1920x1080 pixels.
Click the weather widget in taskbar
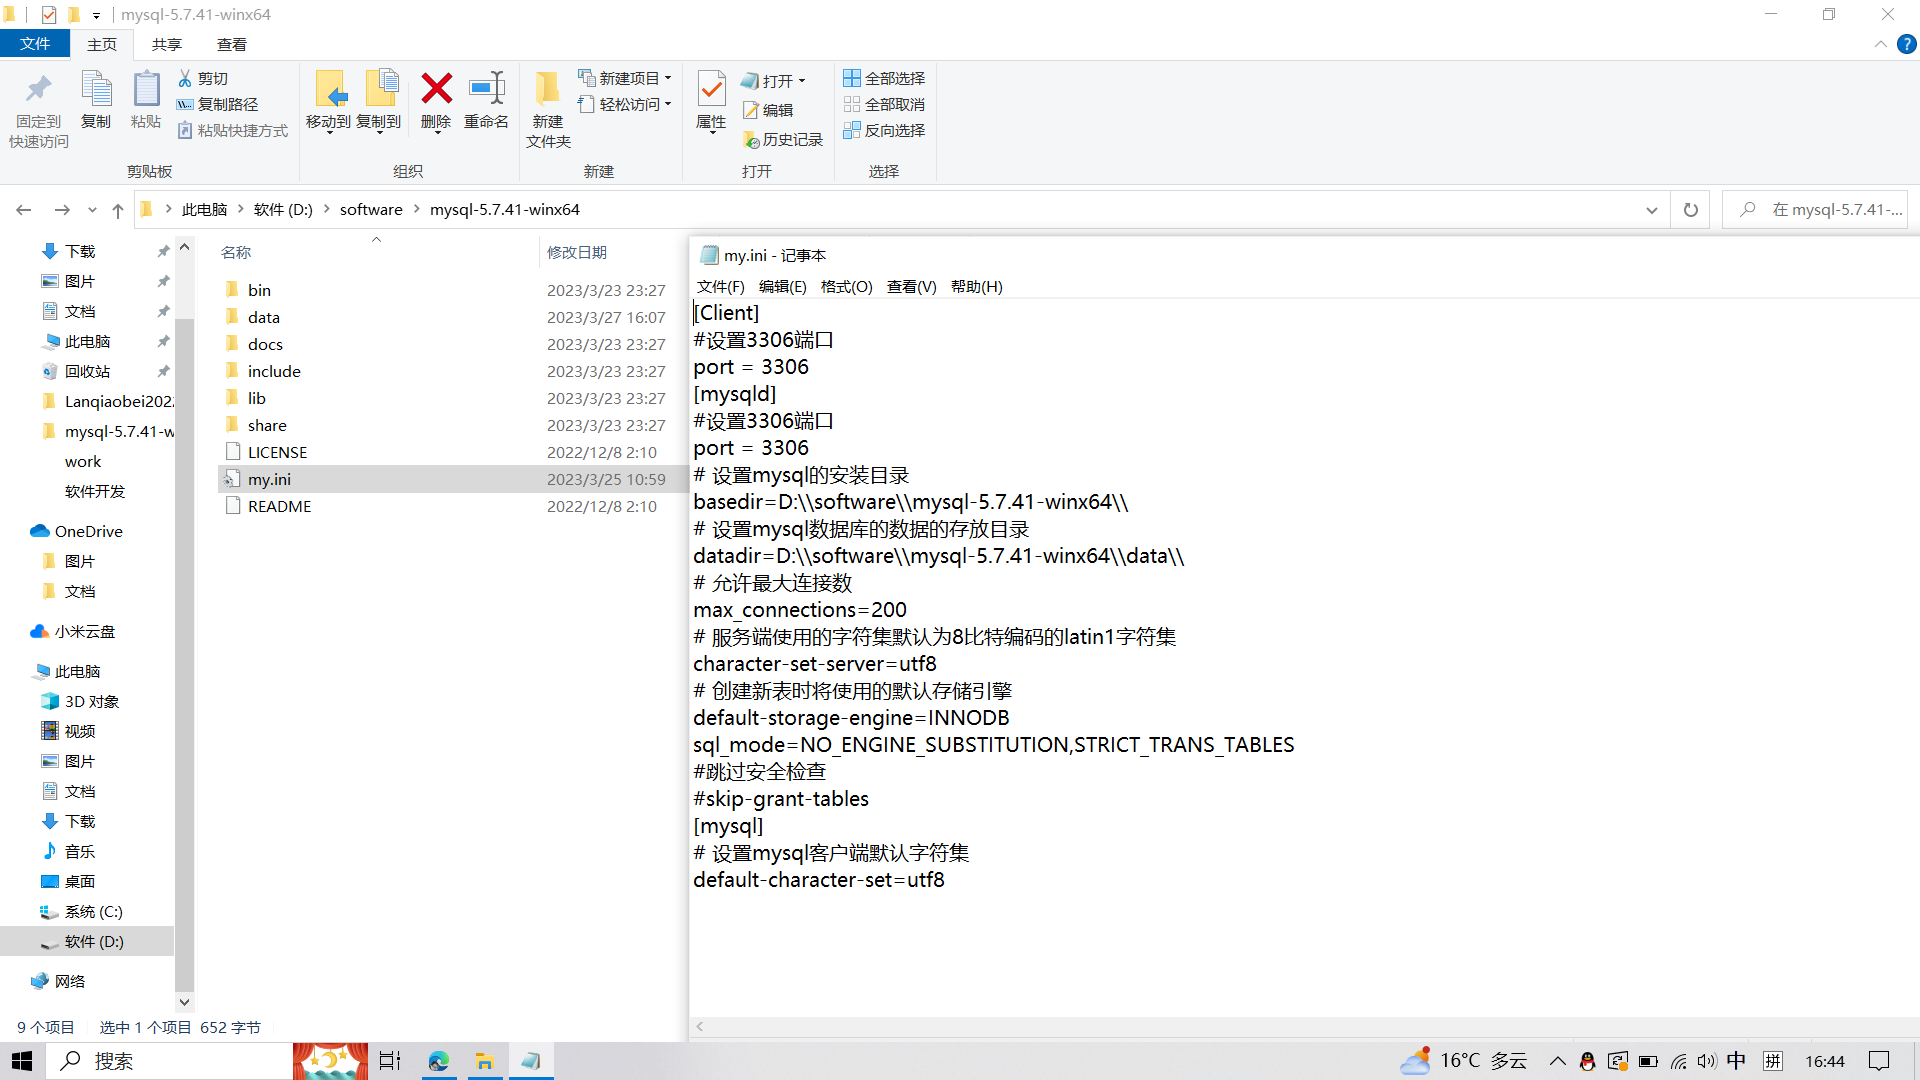pyautogui.click(x=1464, y=1061)
